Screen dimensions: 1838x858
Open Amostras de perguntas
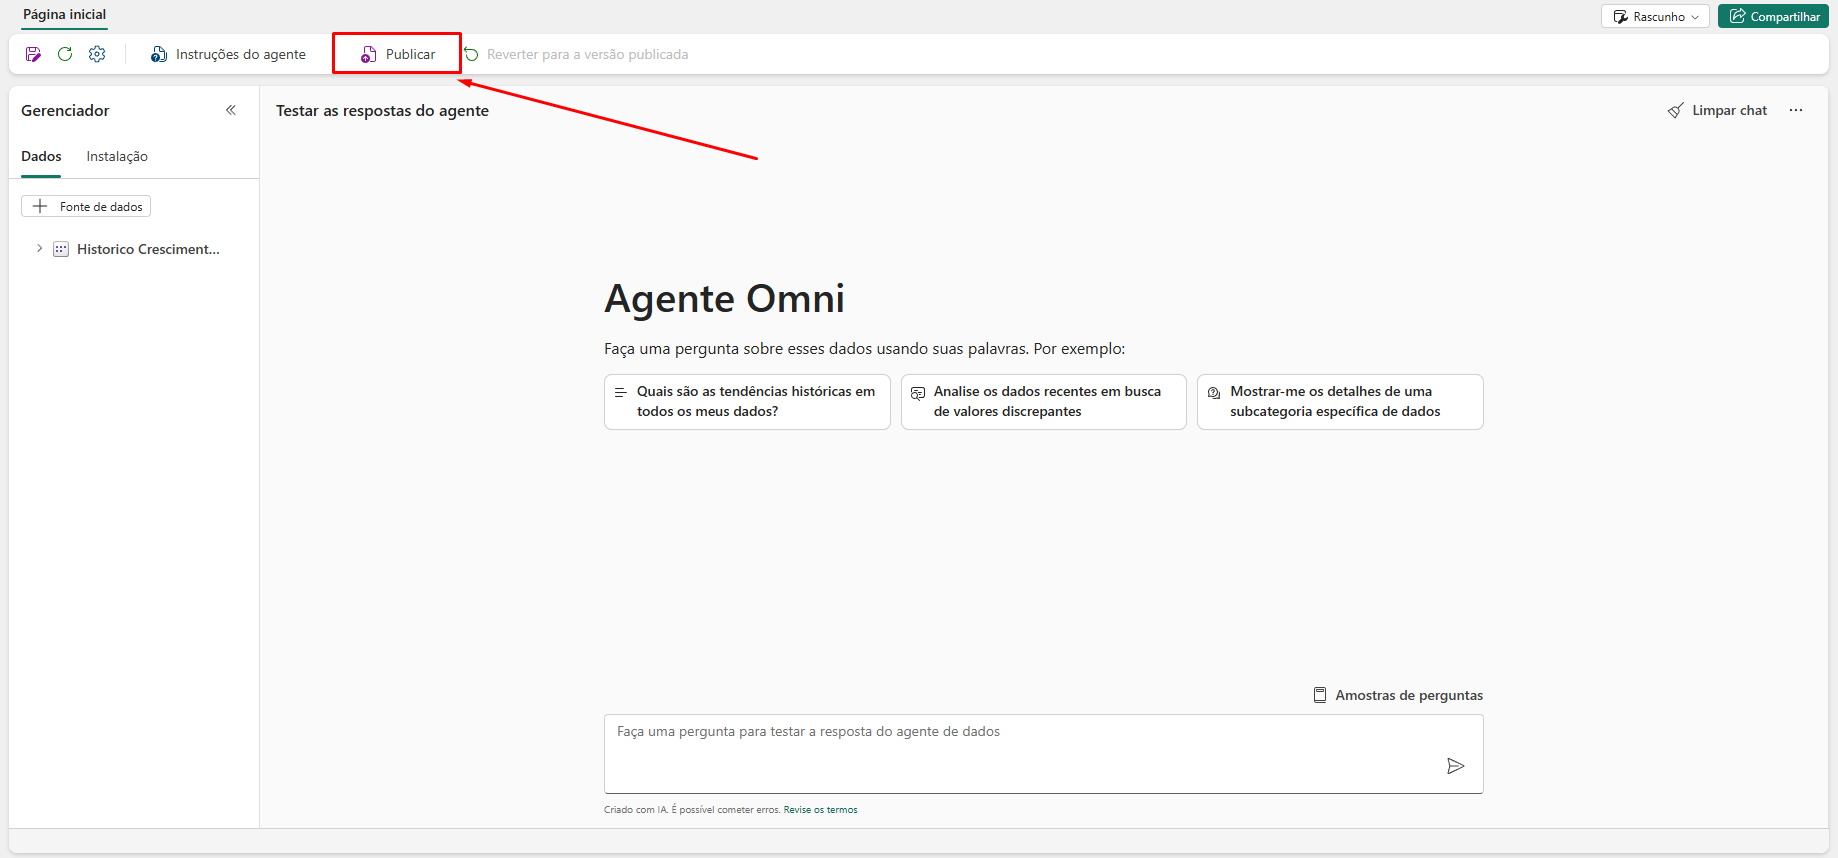1398,695
